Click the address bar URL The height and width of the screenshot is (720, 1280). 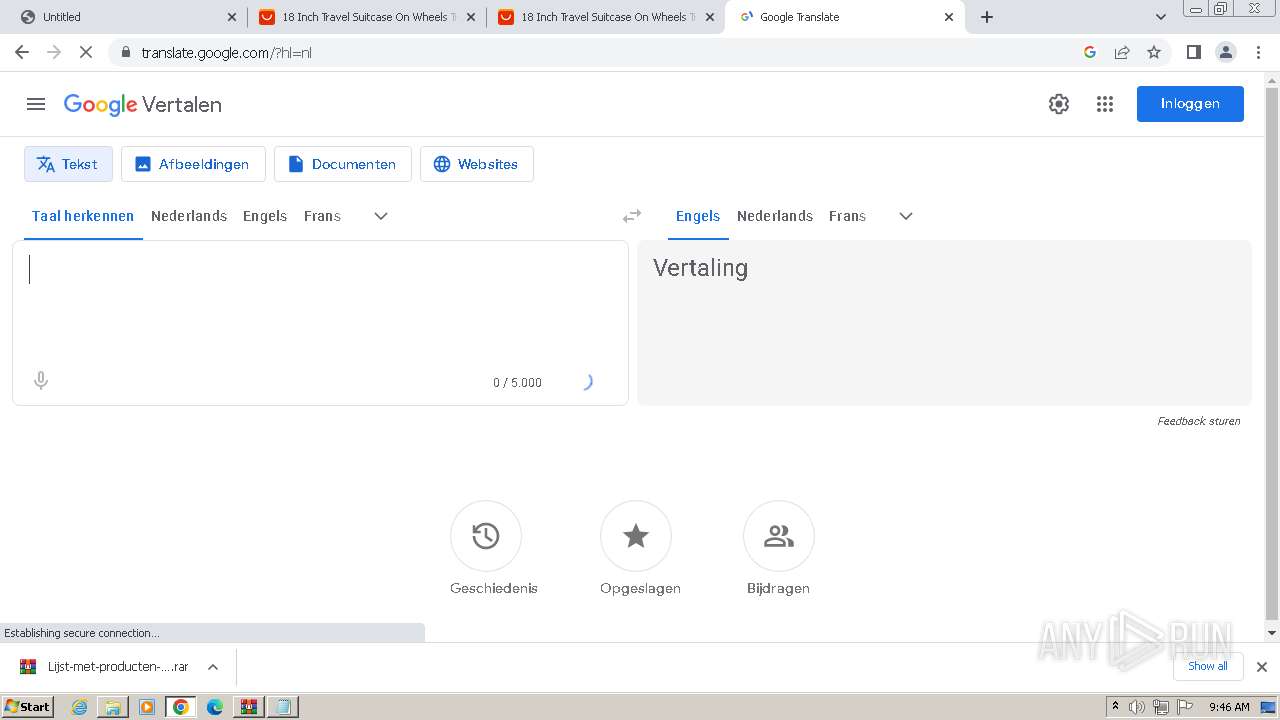[x=226, y=53]
